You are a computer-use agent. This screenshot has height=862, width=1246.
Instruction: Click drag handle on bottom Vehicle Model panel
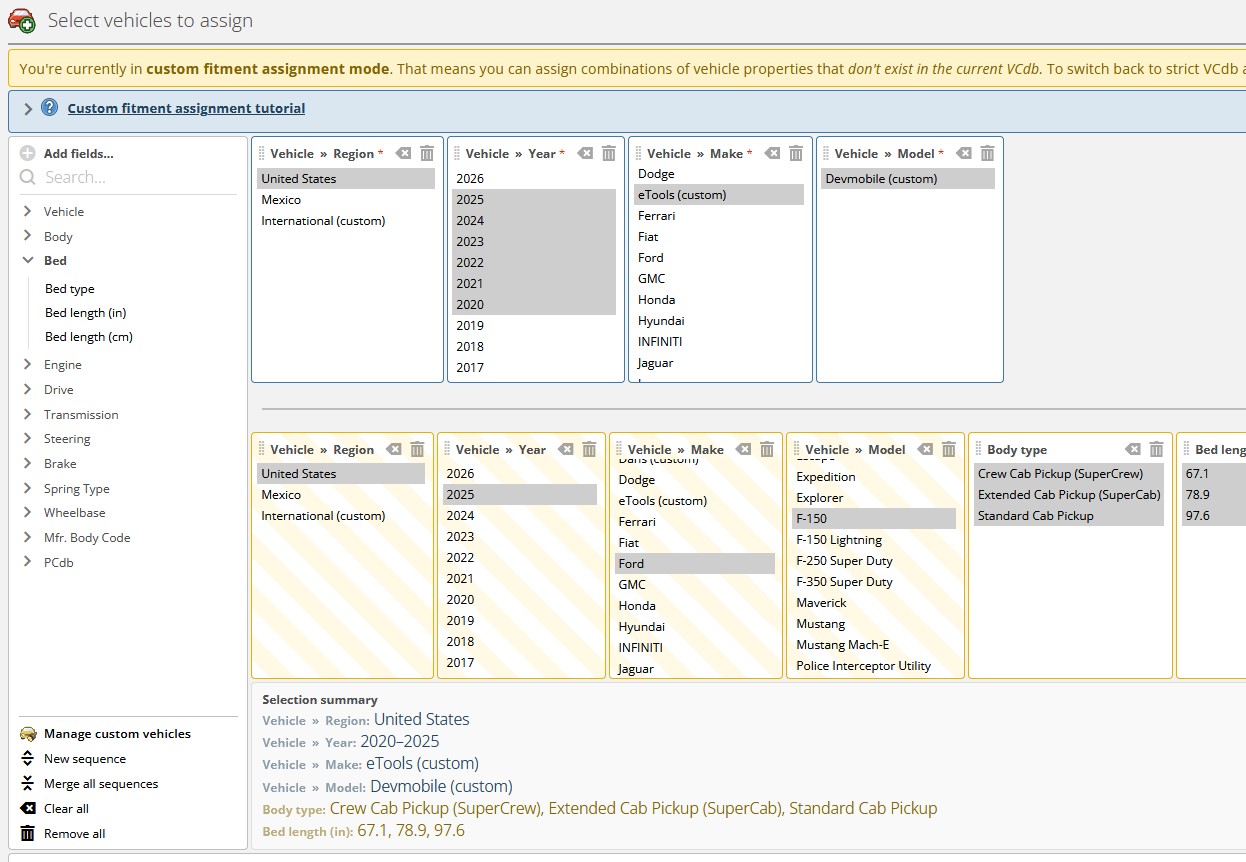point(796,449)
